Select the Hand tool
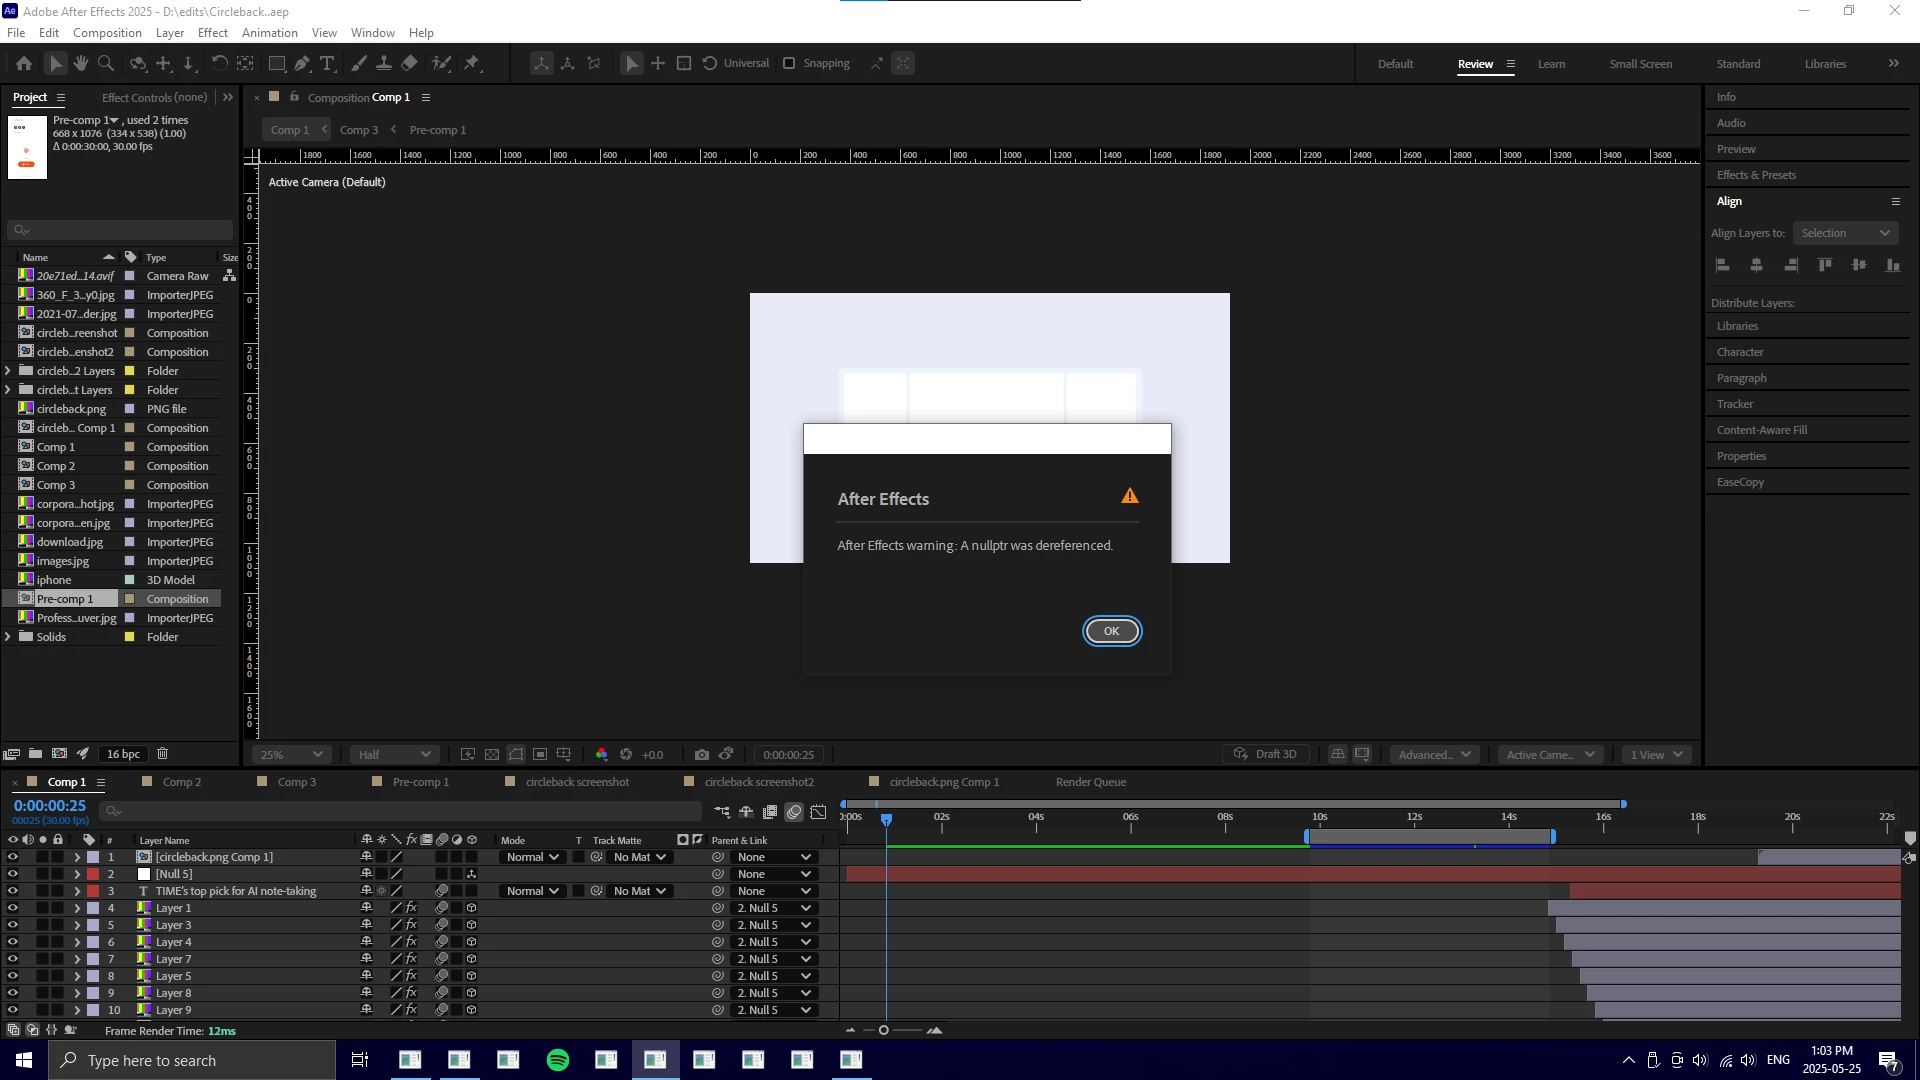Screen dimensions: 1920x1080 (x=81, y=63)
